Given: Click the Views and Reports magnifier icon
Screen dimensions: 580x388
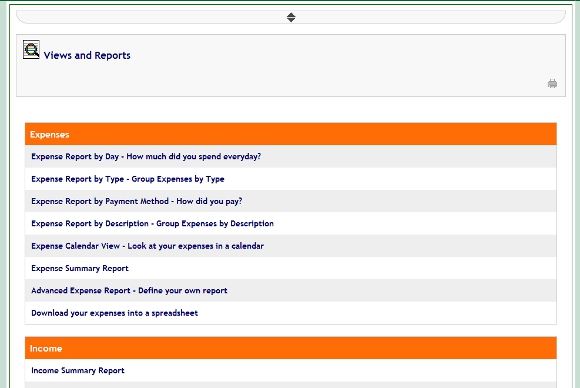Looking at the screenshot, I should coord(31,50).
